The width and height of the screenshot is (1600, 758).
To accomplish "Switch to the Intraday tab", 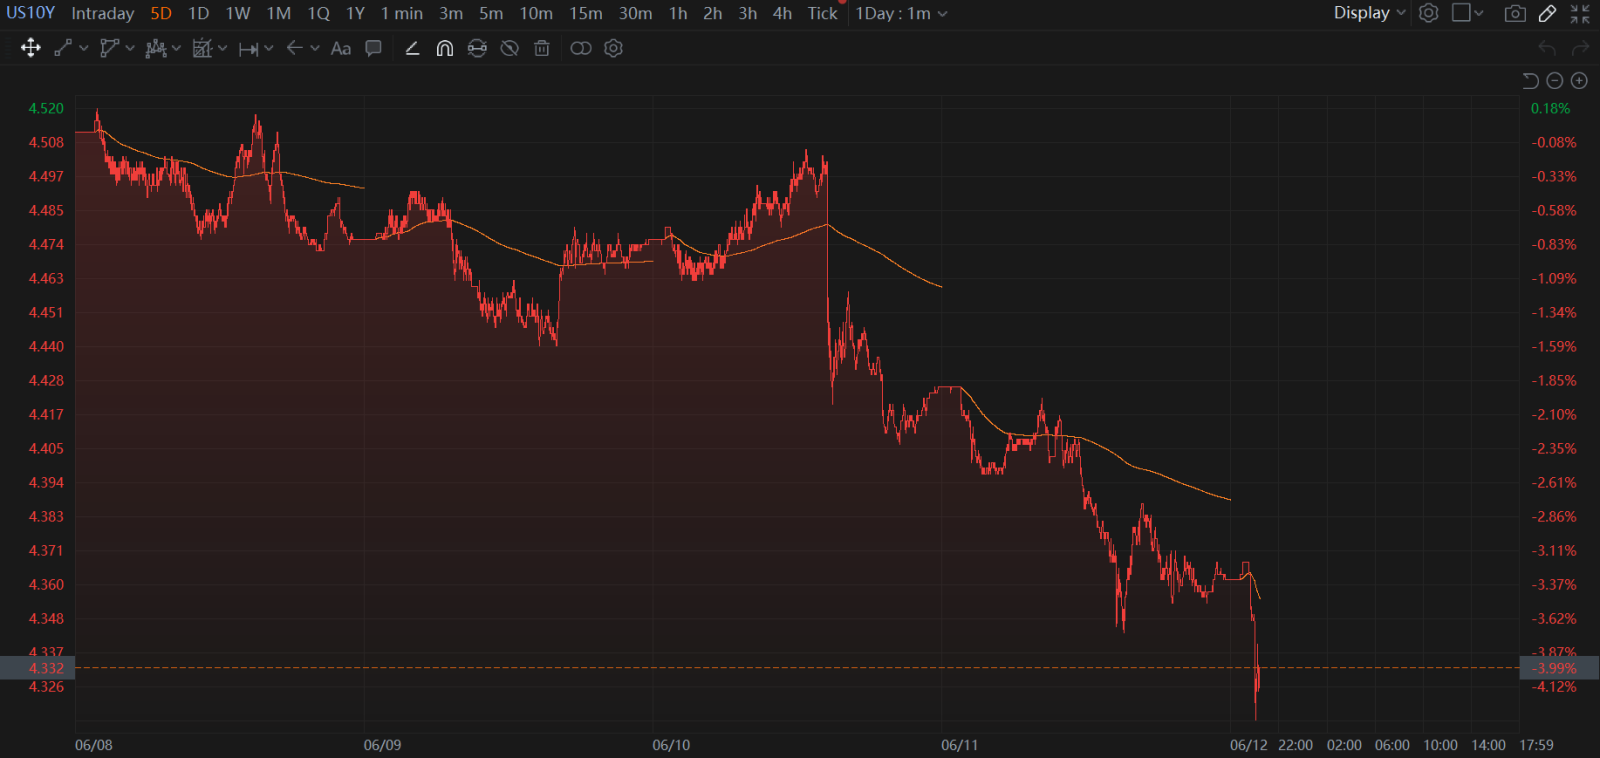I will [102, 14].
